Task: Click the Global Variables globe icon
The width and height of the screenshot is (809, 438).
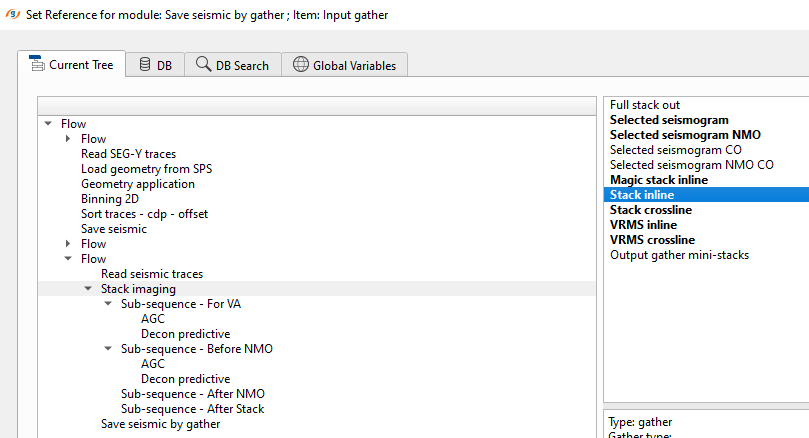Action: click(300, 65)
